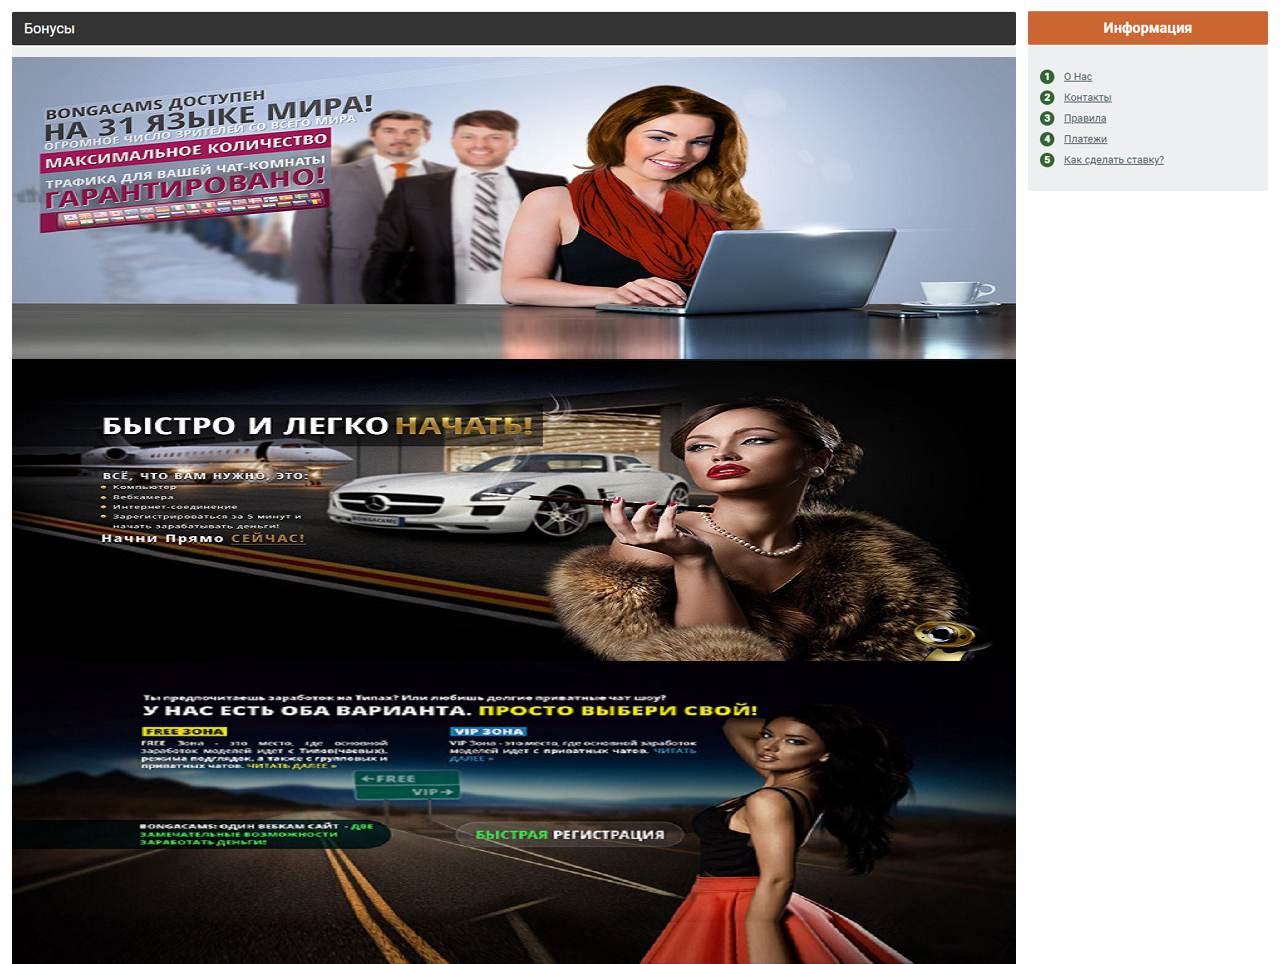Open the Быстро и легко начать banner
Viewport: 1280px width, 964px height.
pyautogui.click(x=513, y=510)
